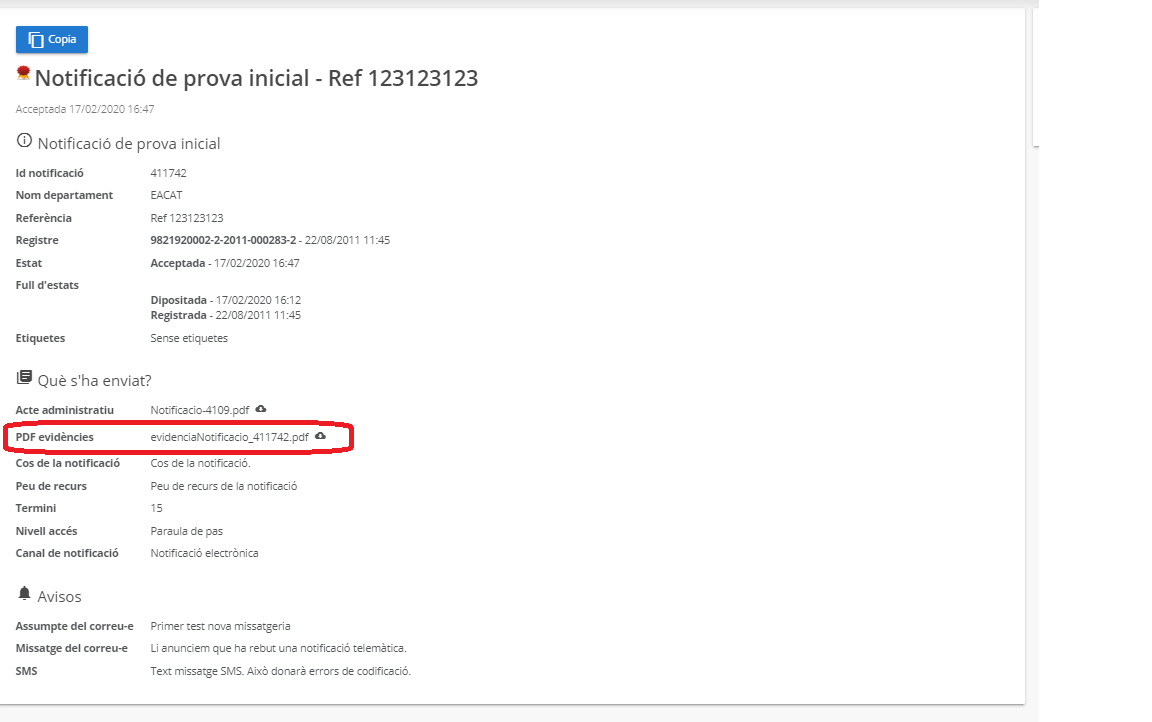Screen dimensions: 1152x722
Task: Click the Estat value Acceptada
Action: (178, 263)
